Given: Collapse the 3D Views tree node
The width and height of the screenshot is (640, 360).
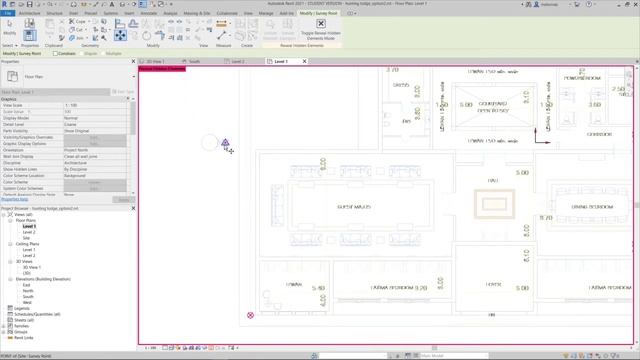Looking at the screenshot, I should (10, 261).
